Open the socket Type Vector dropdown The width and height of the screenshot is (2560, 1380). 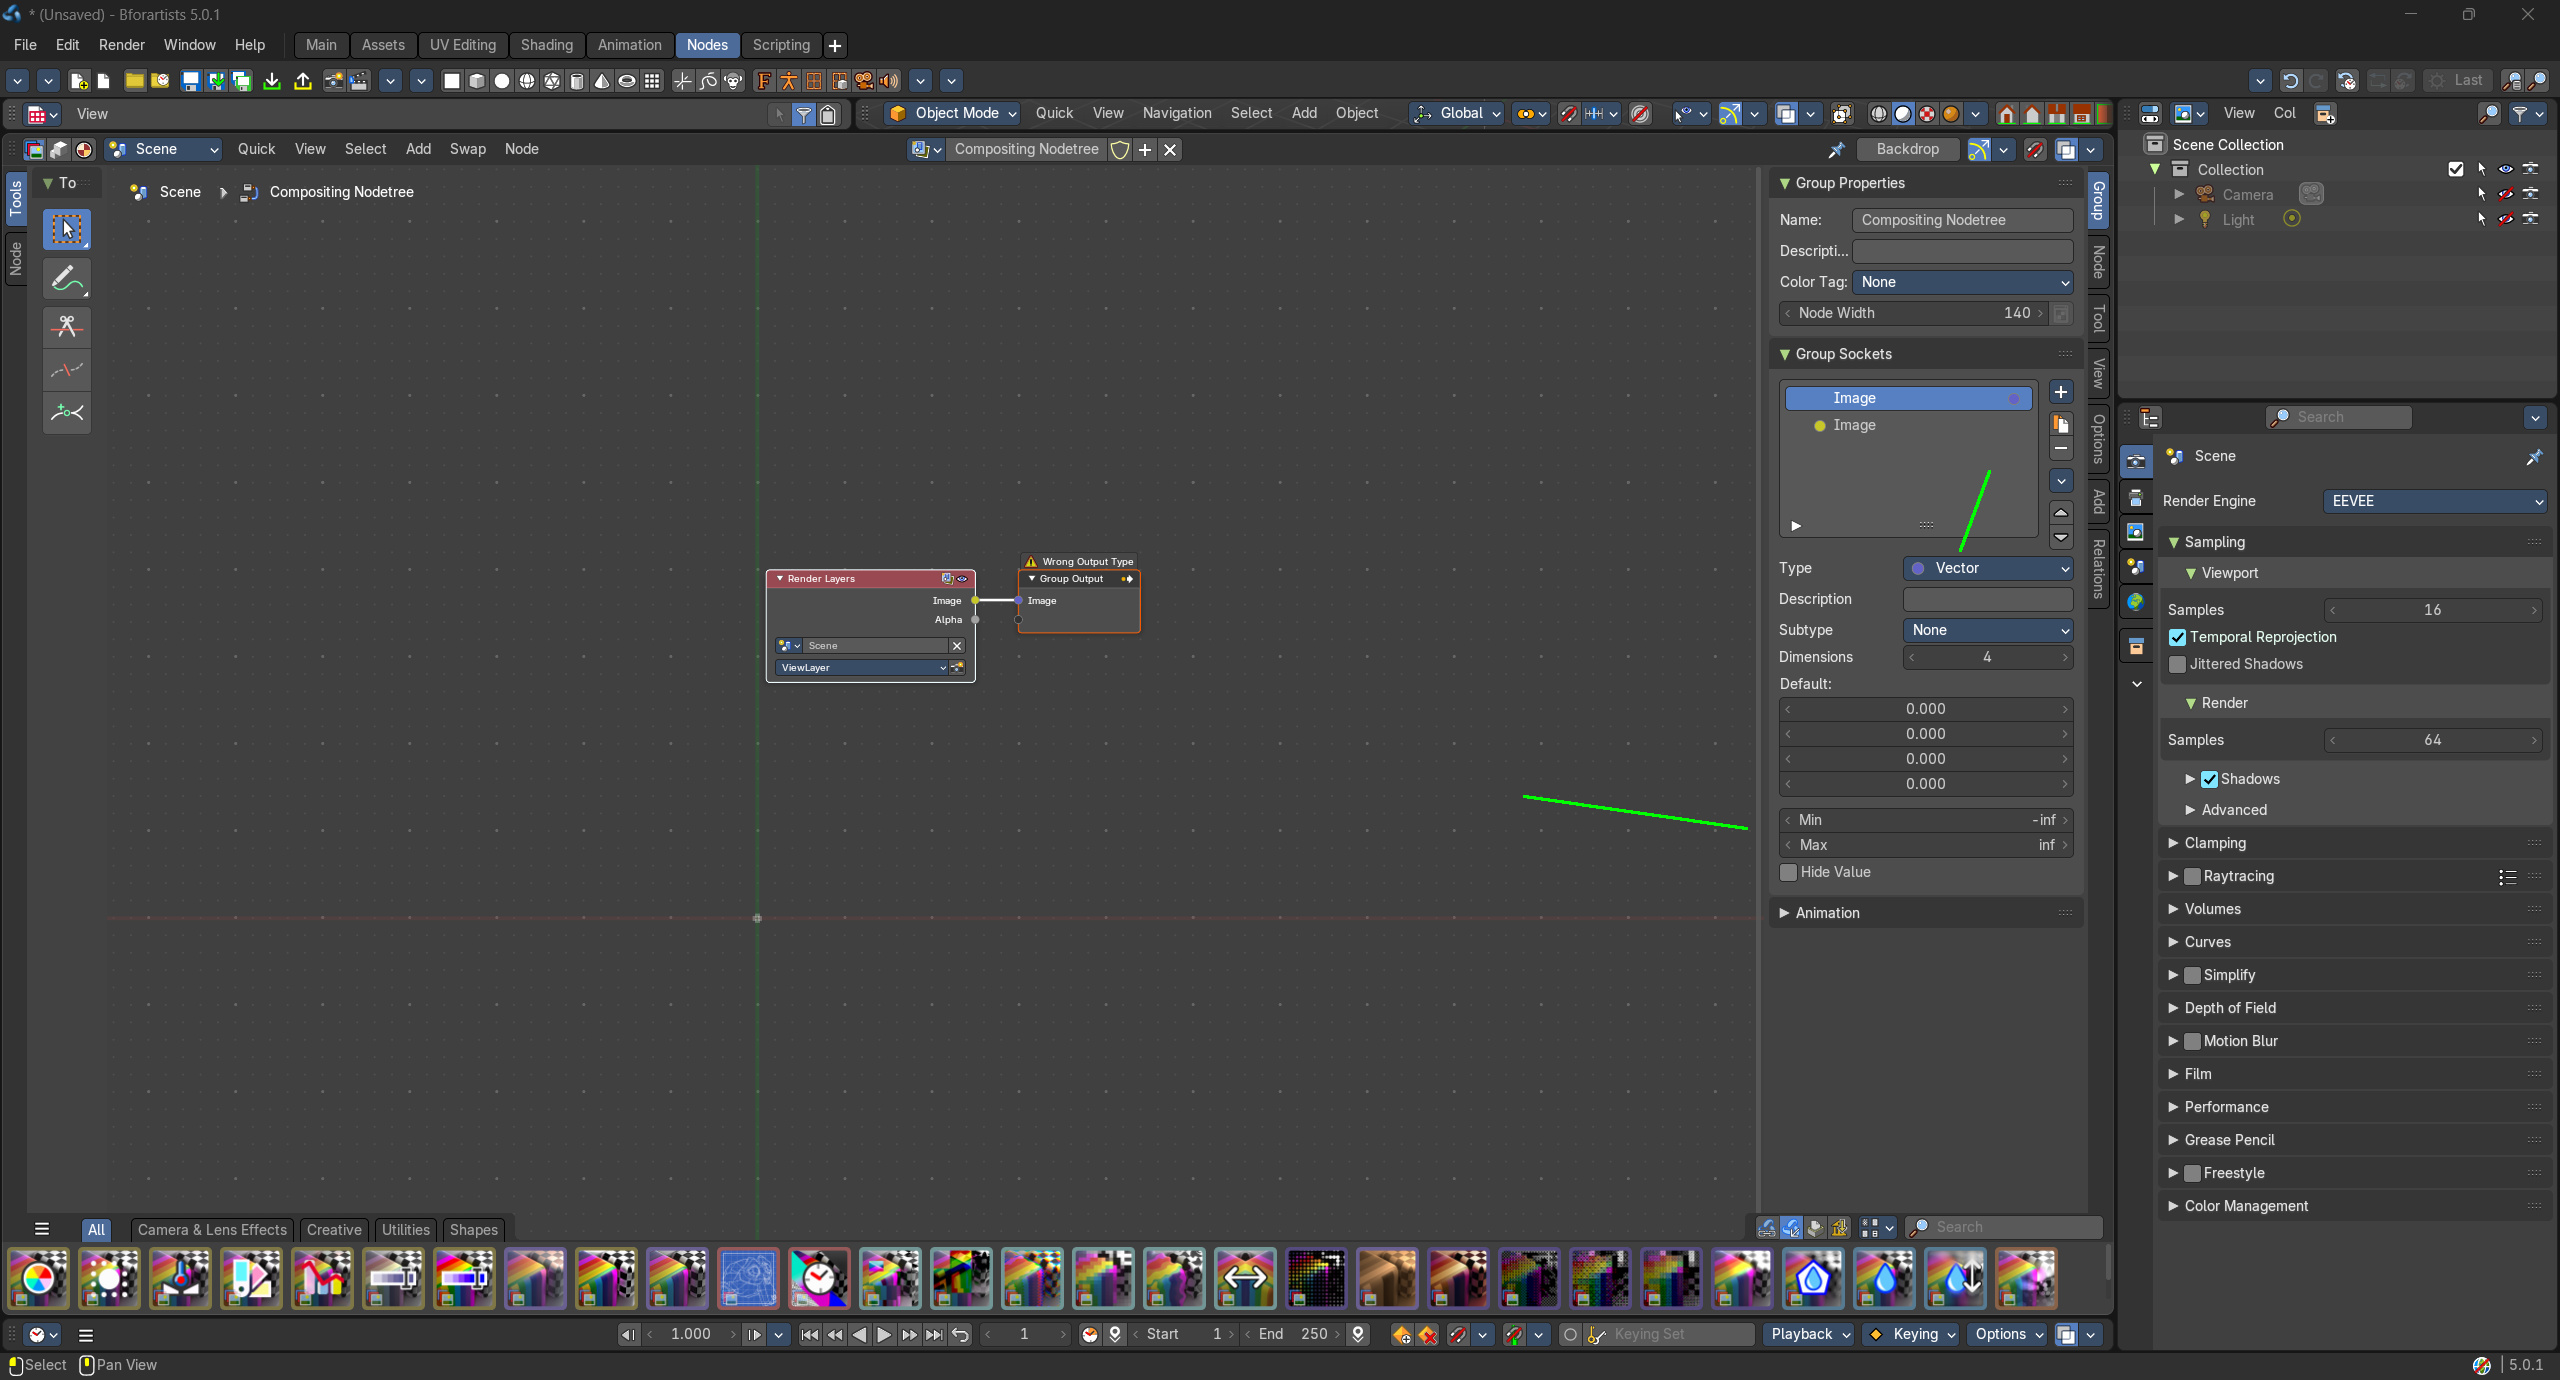(1988, 568)
